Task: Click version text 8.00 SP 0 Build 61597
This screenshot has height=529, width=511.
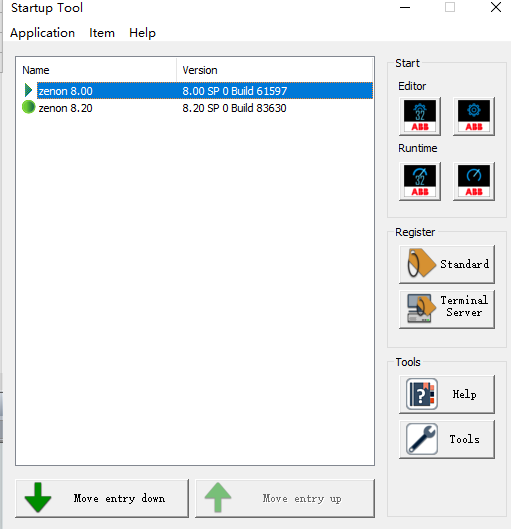Action: coord(235,91)
